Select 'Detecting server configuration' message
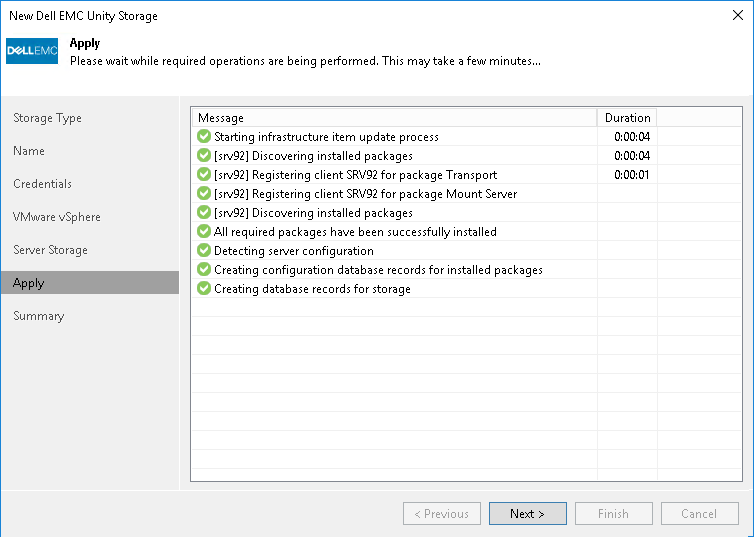This screenshot has width=754, height=537. click(x=293, y=251)
